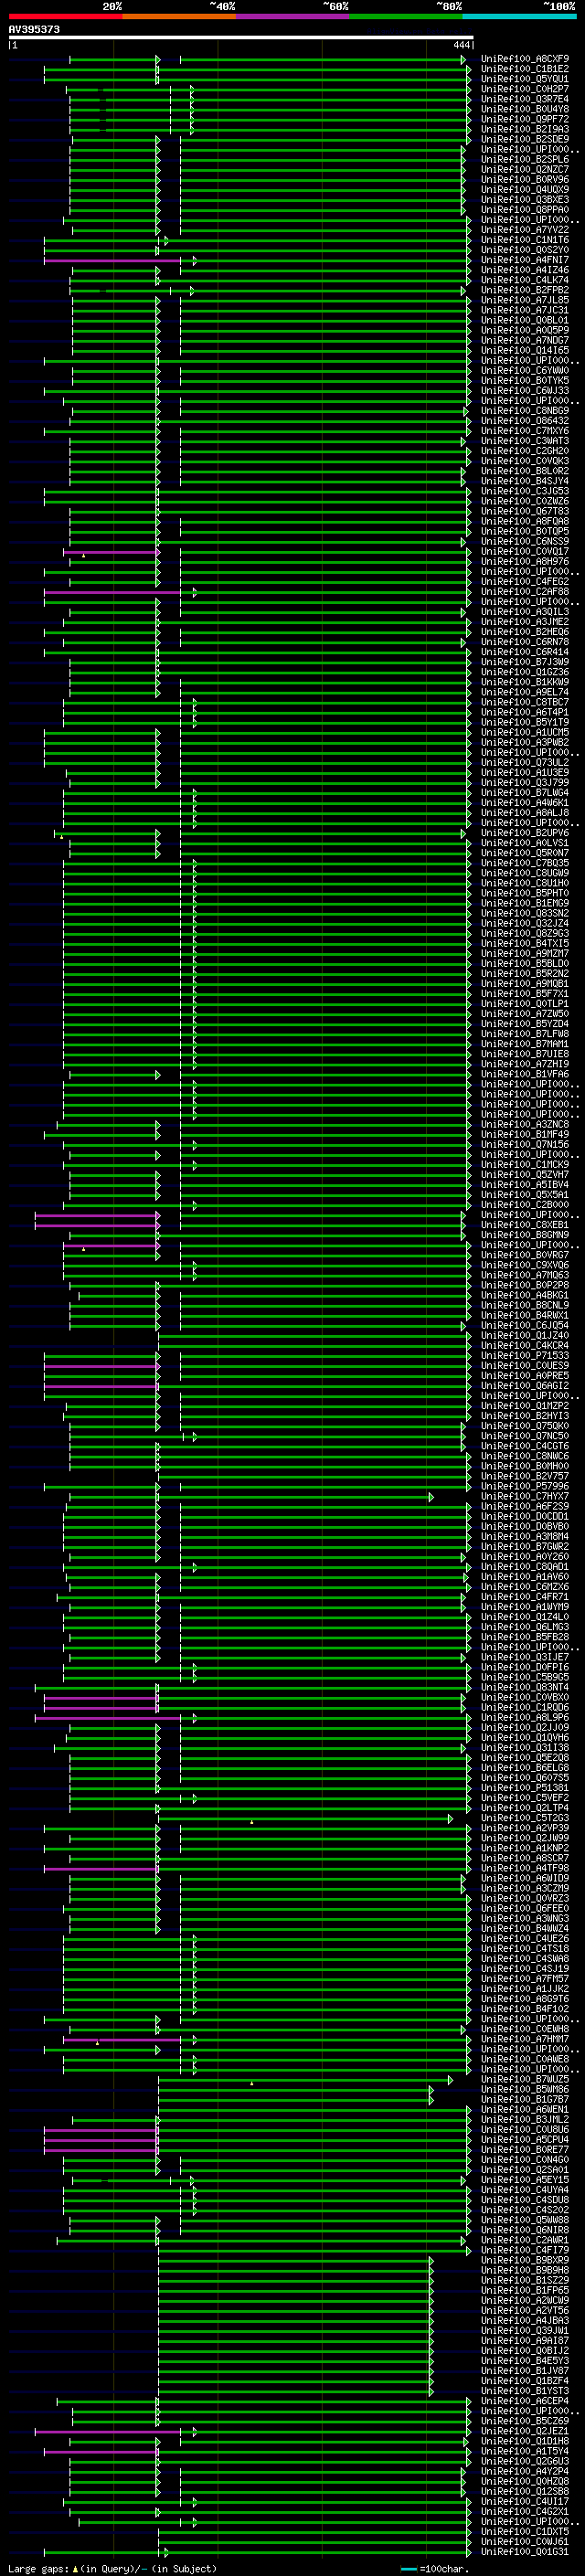Select hit label UniRef100_C0WJ61
The height and width of the screenshot is (2576, 585).
[x=525, y=2541]
